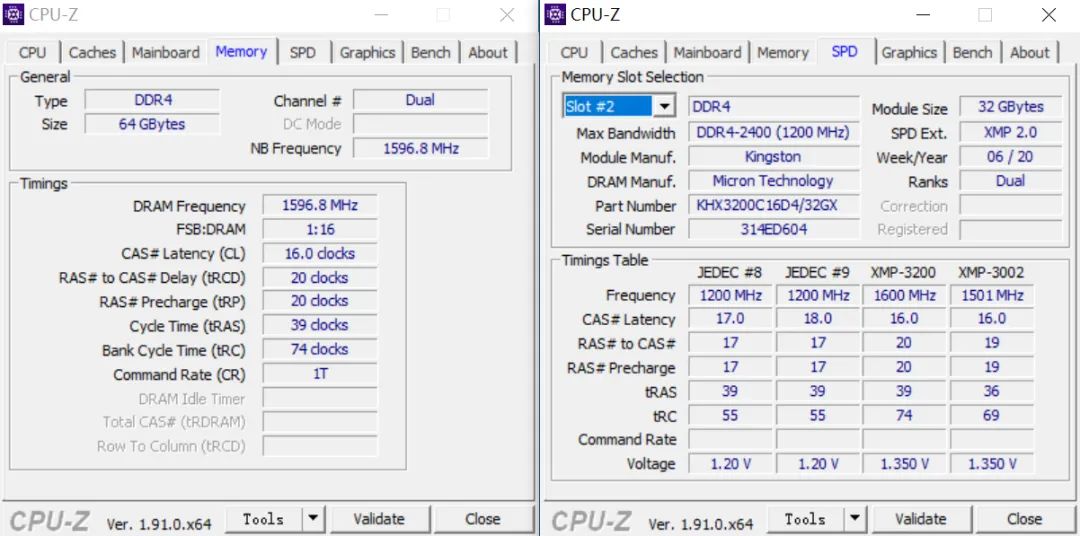This screenshot has height=536, width=1080.
Task: Click Module Manuf. value Kingston
Action: (773, 156)
